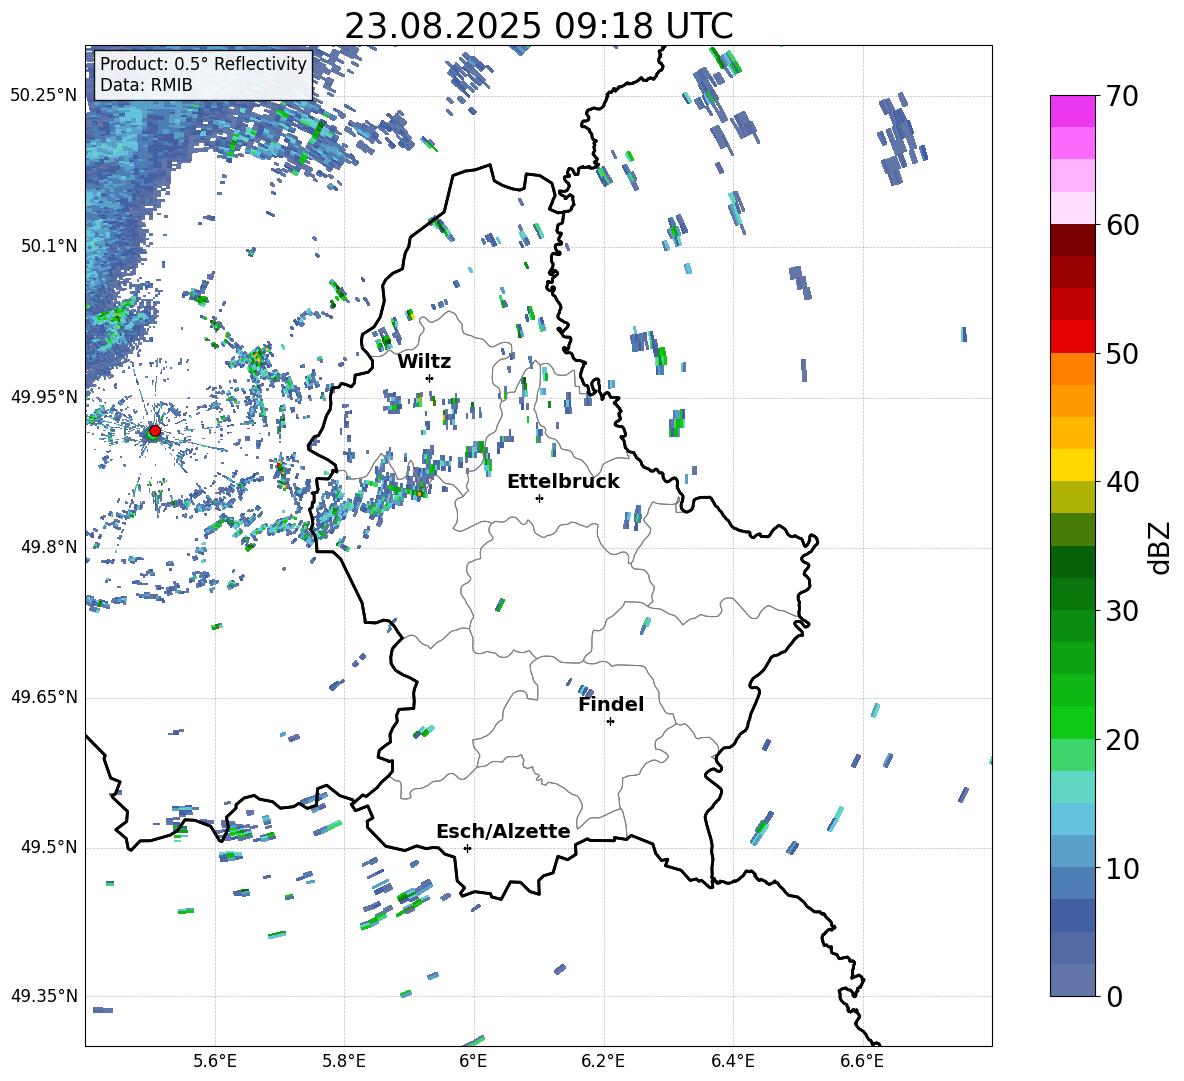Click the magenta top swatch of colorbar
This screenshot has width=1184, height=1081.
[x=1072, y=111]
